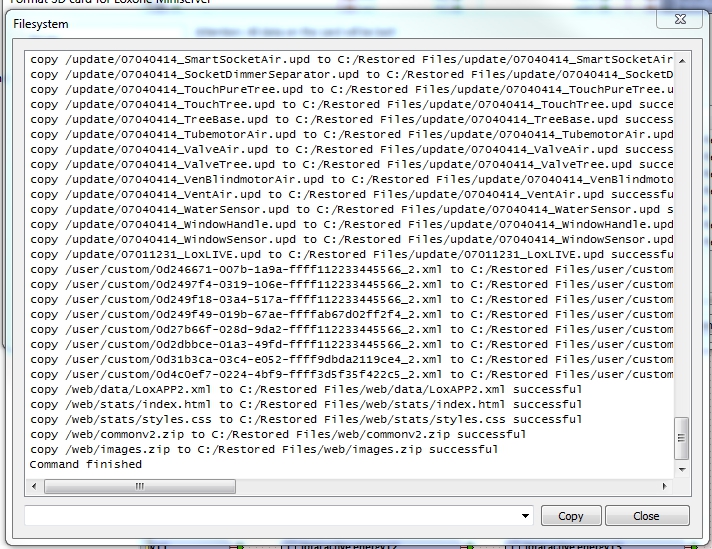Click the 07040414_TouchTree.upd log line
Viewport: 712px width, 549px height.
(x=351, y=105)
